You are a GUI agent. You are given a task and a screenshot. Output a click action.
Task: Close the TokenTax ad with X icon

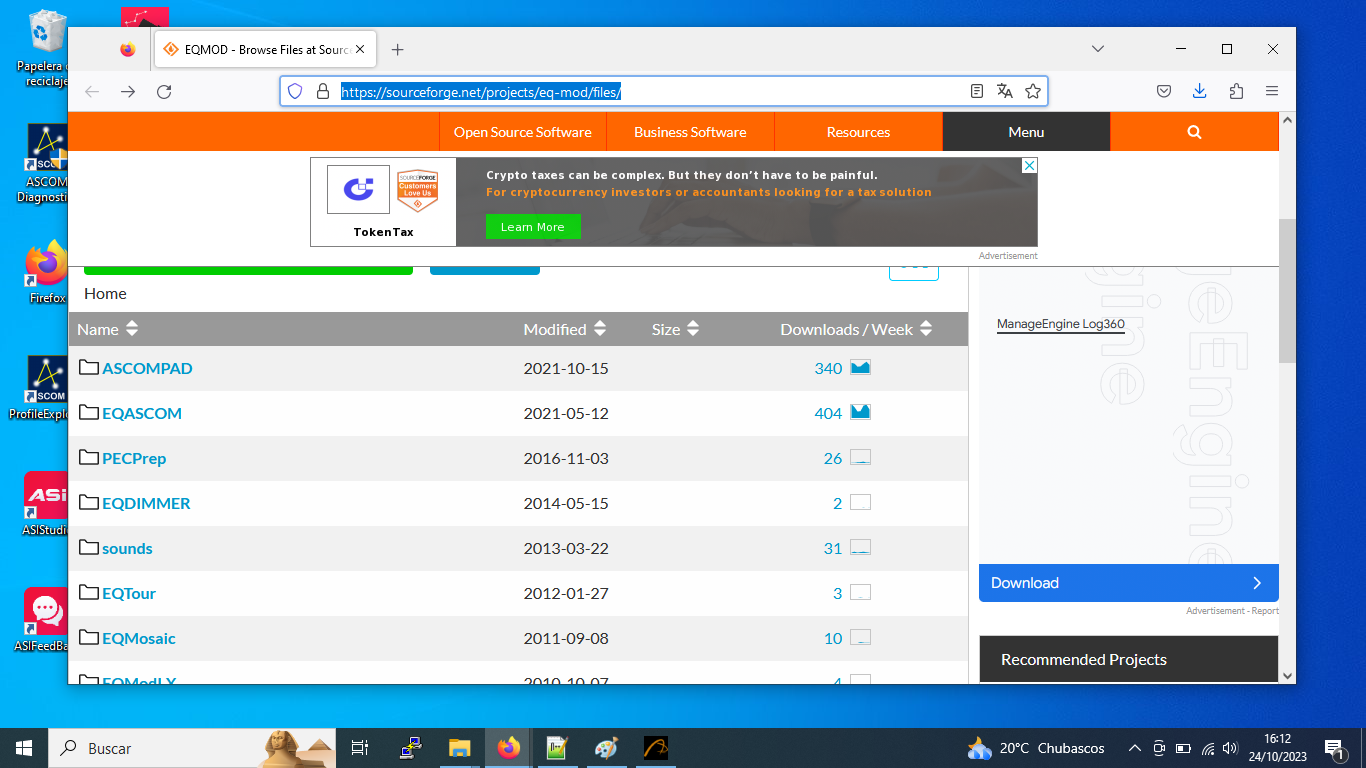click(1029, 166)
